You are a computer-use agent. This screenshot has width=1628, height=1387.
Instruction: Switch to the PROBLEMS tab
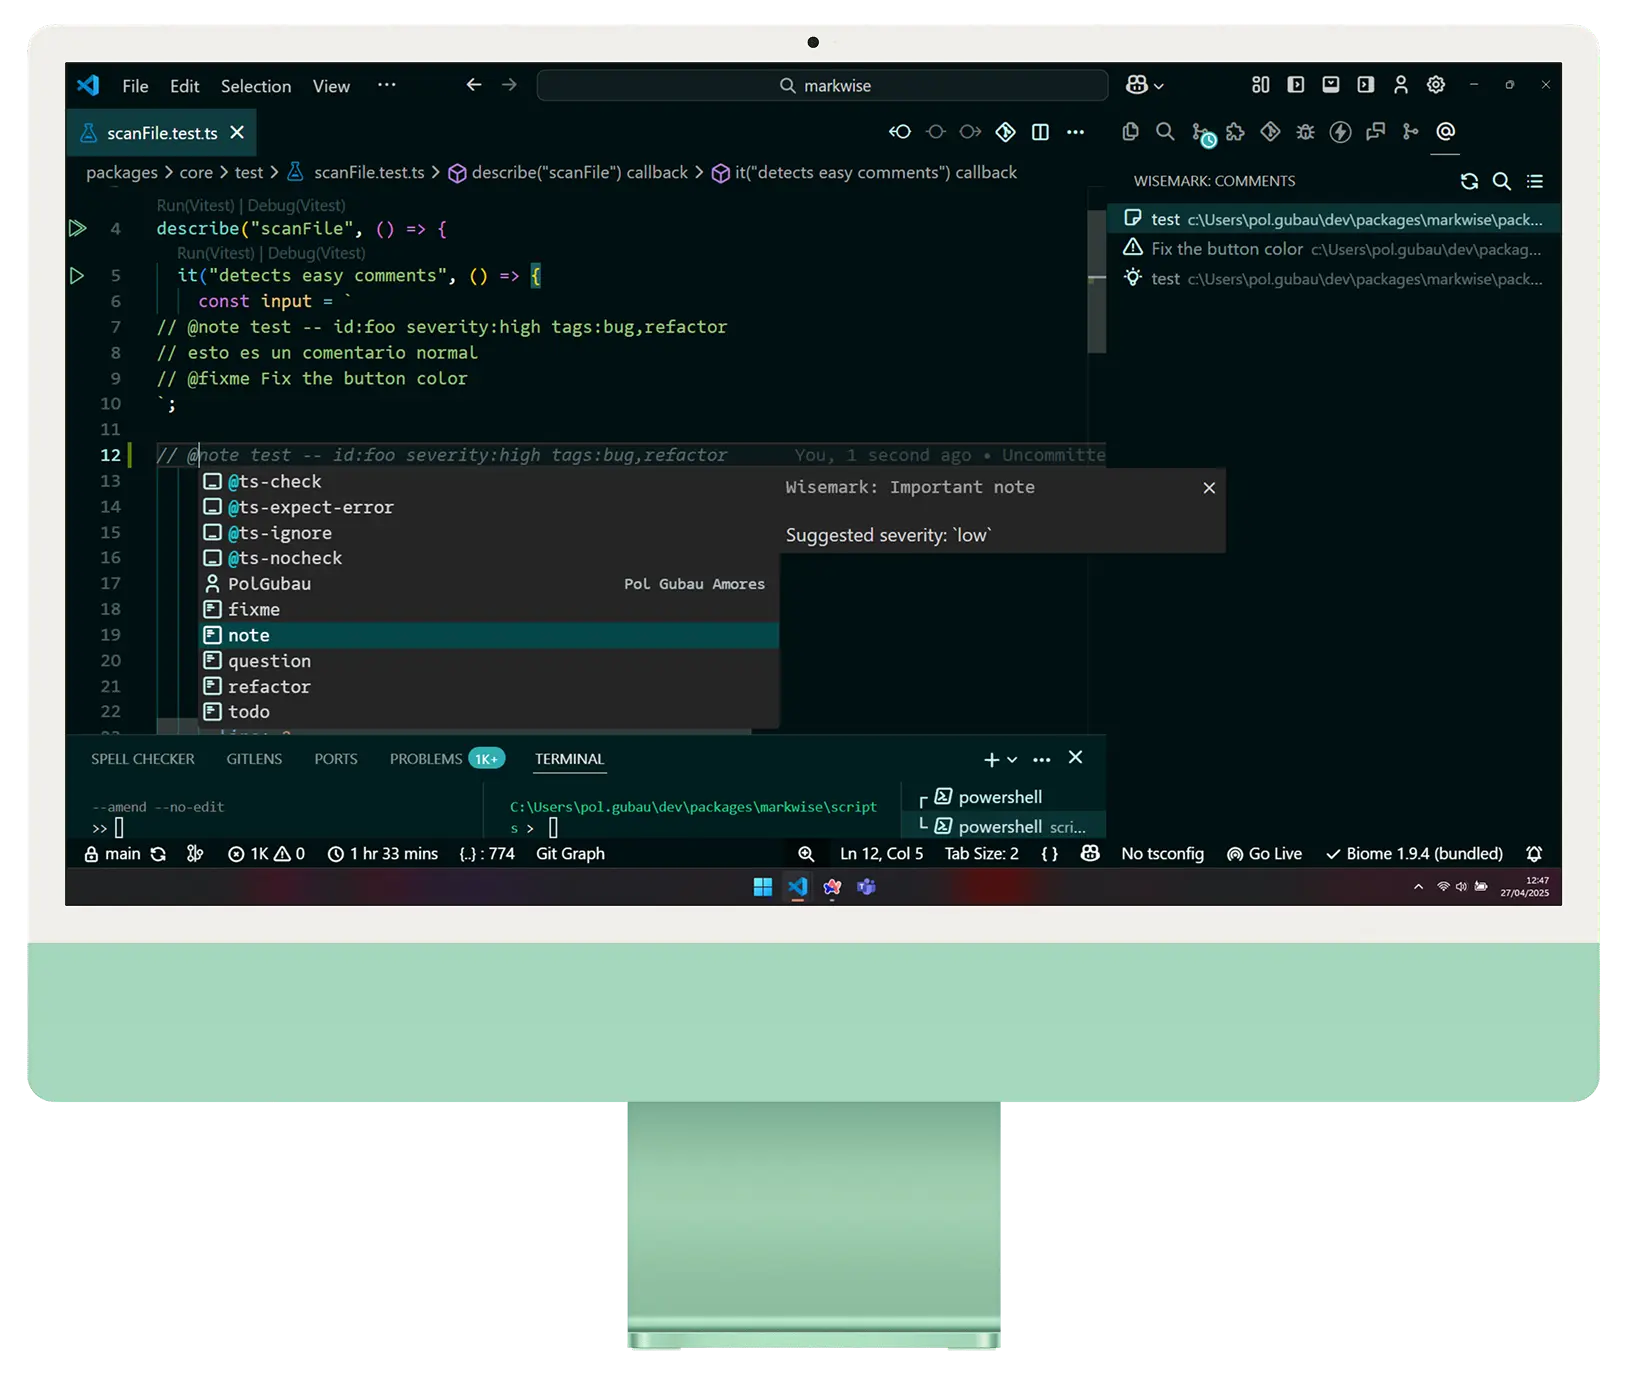point(424,758)
